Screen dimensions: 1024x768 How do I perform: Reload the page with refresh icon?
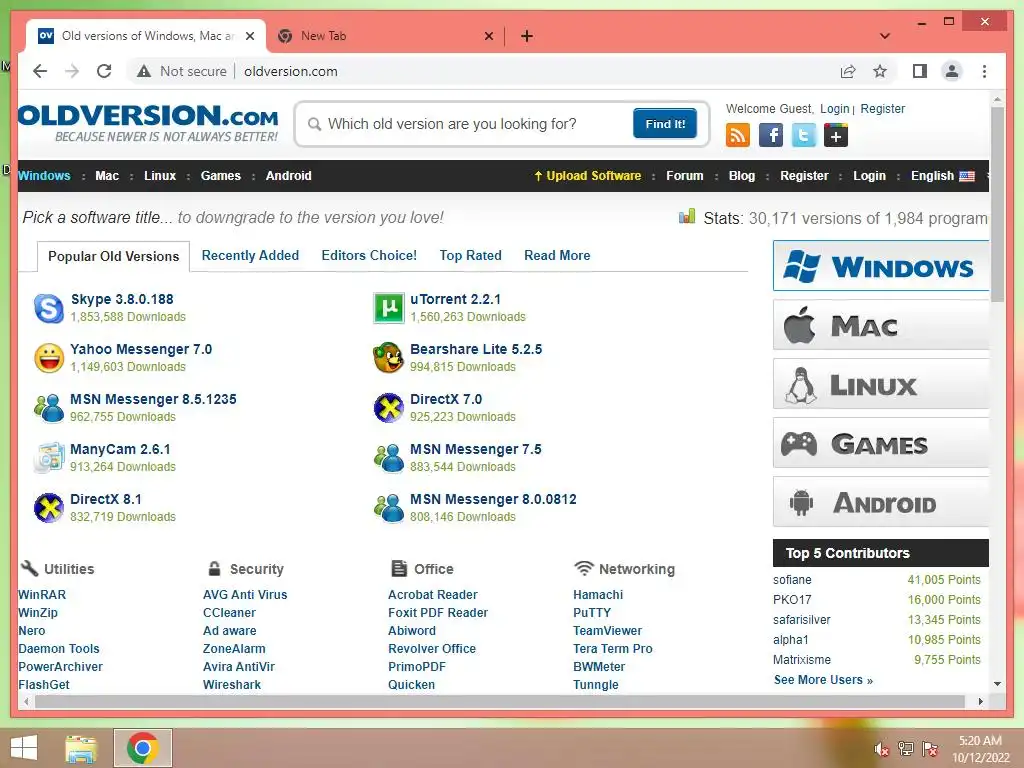pyautogui.click(x=104, y=71)
